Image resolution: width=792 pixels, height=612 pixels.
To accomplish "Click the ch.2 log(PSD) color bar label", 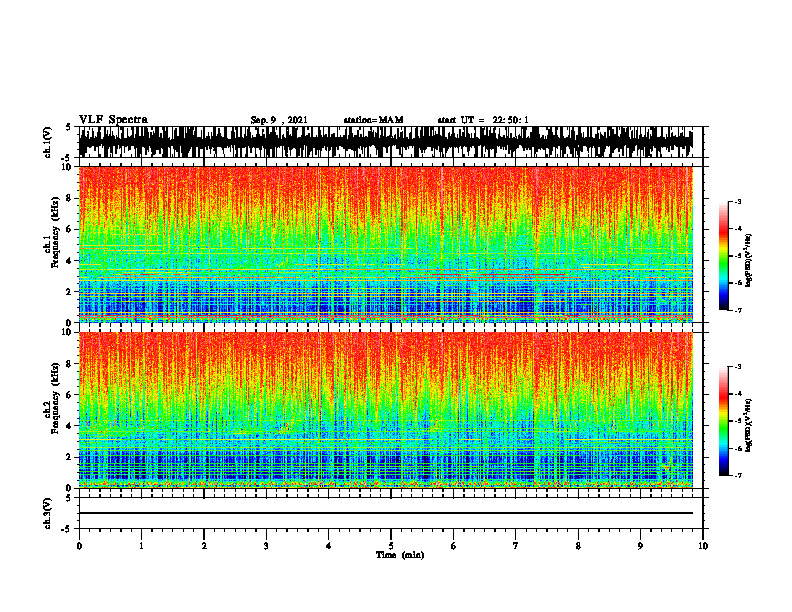I will coord(749,425).
